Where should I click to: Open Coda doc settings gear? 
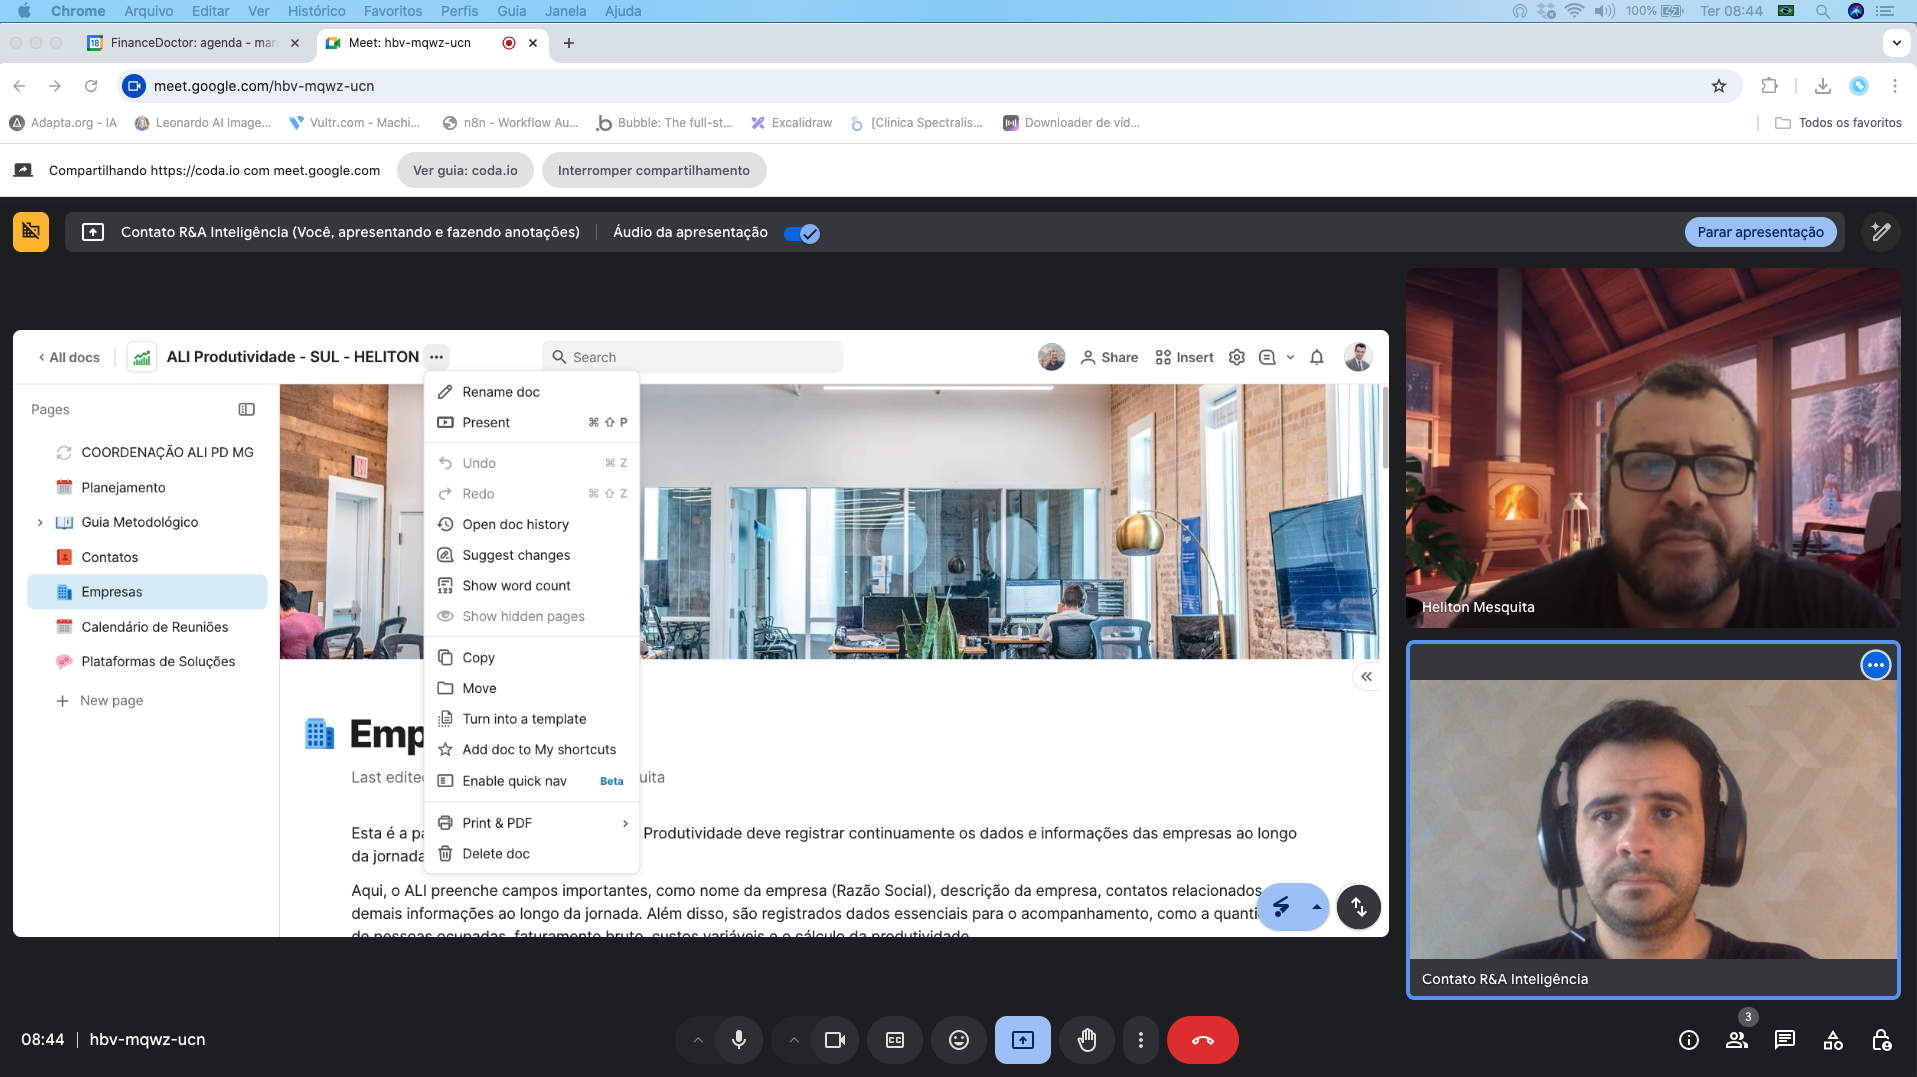pyautogui.click(x=1237, y=357)
